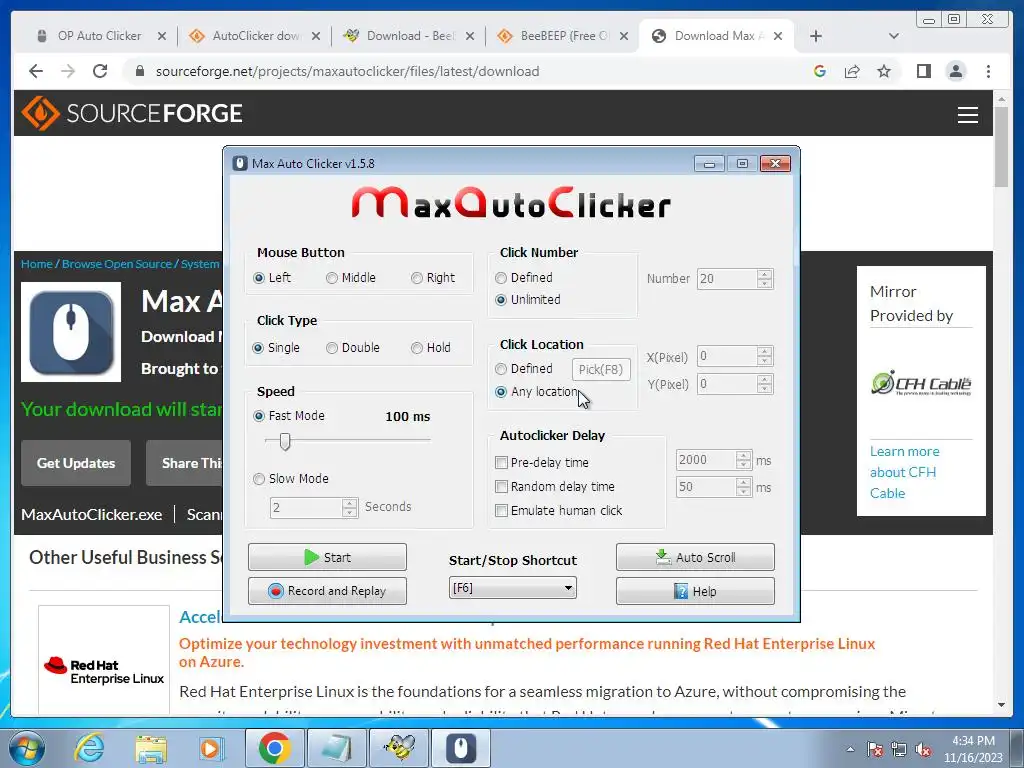Click the SourceForge logo
1024x768 pixels.
133,113
